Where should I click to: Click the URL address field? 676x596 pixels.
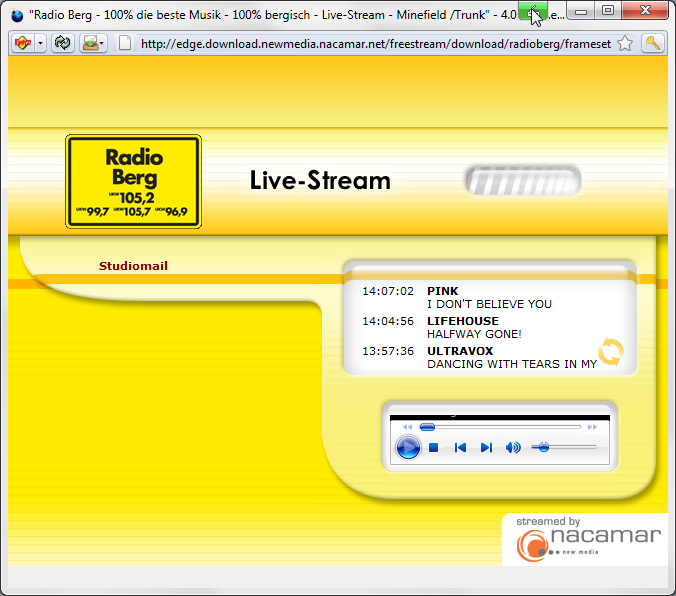pyautogui.click(x=376, y=44)
